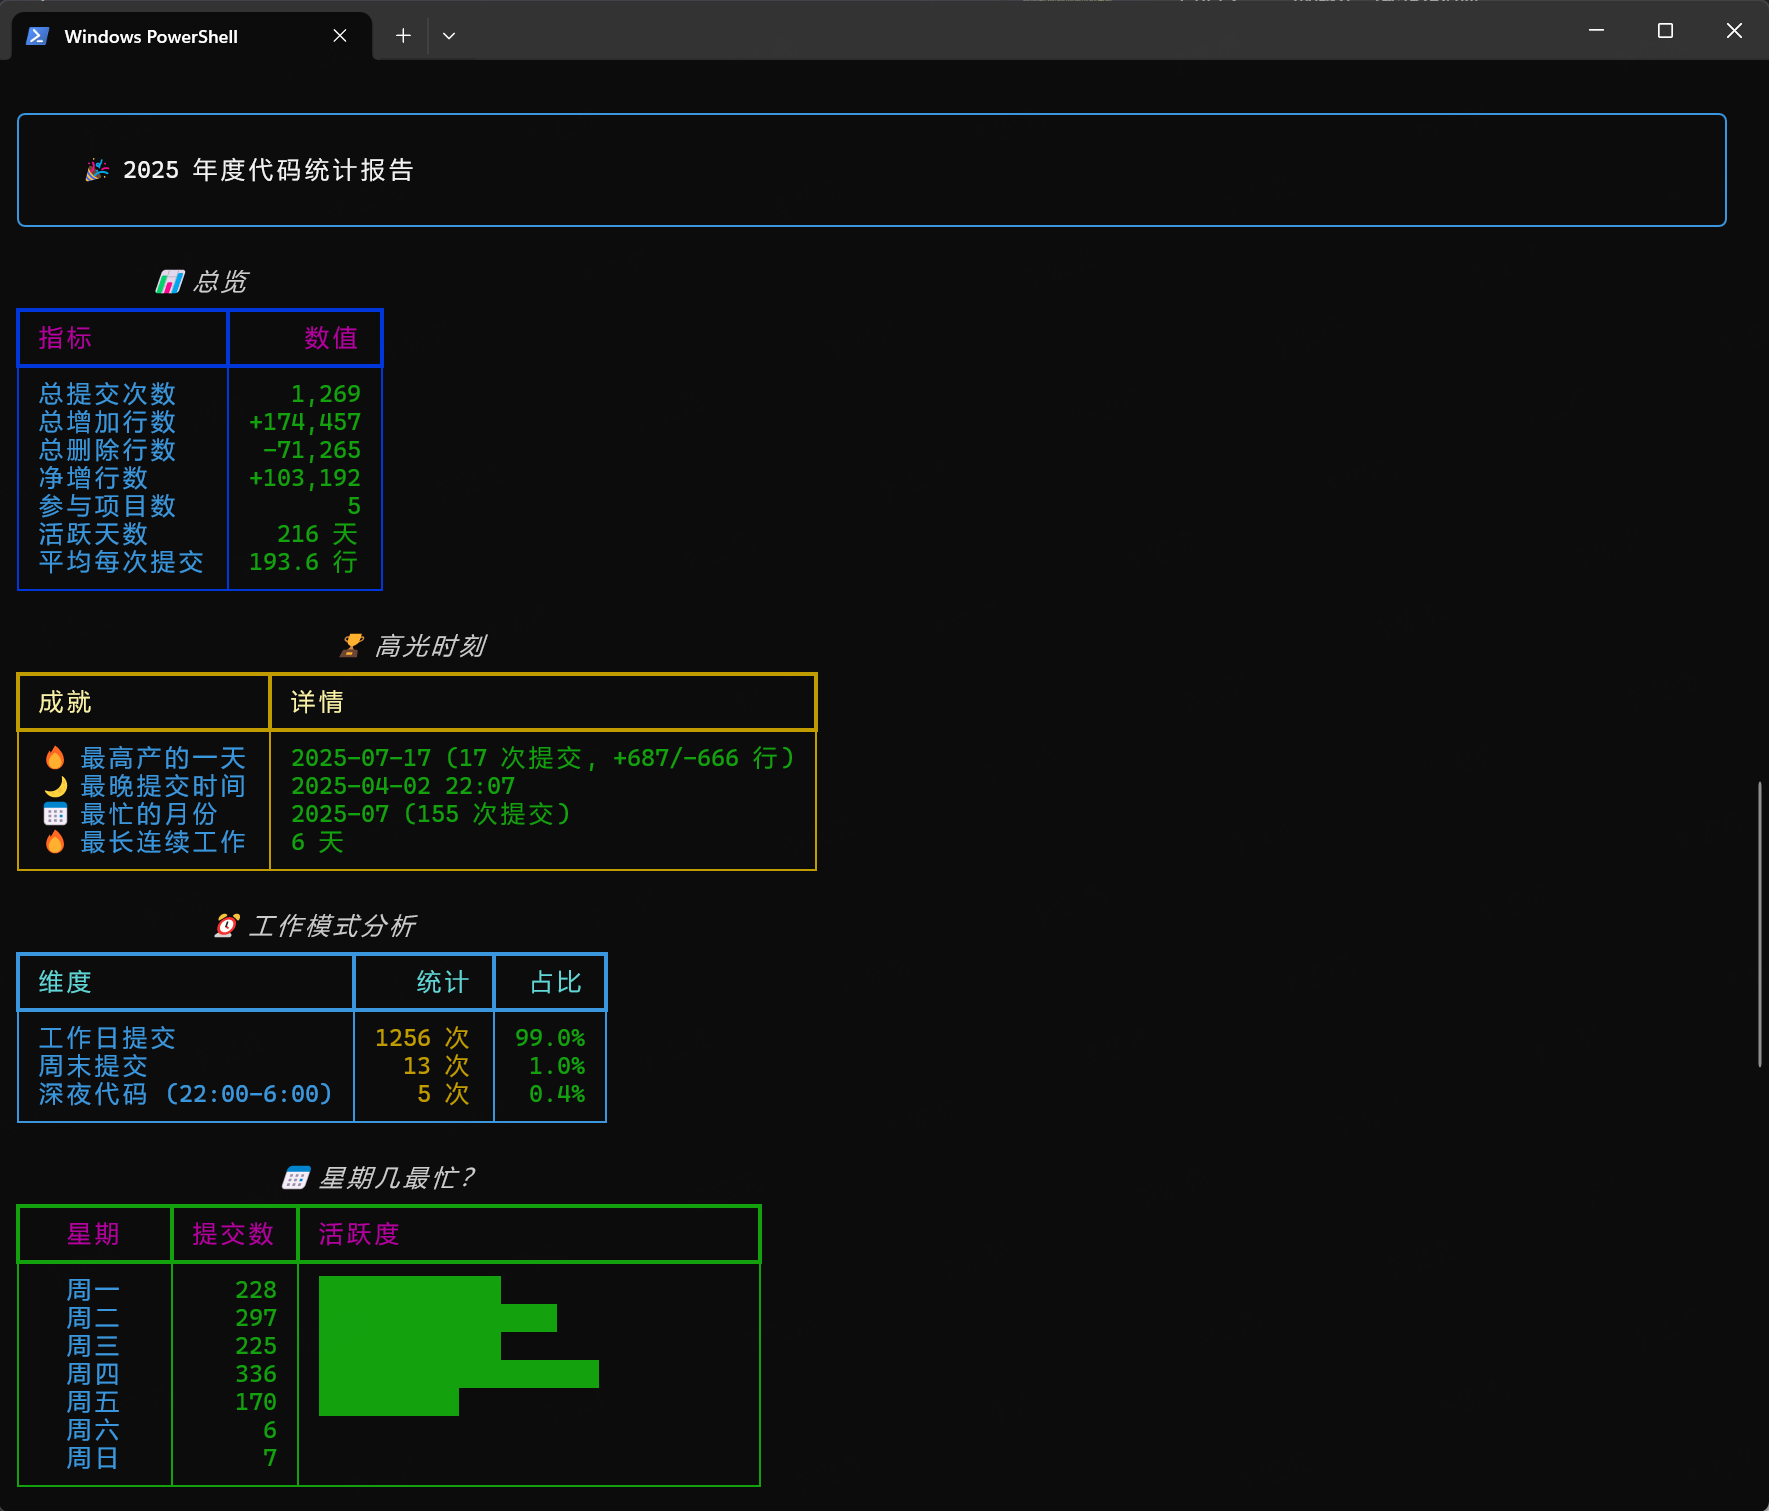Open the new tab profile dropdown chevron
Image resolution: width=1769 pixels, height=1511 pixels.
[x=449, y=36]
